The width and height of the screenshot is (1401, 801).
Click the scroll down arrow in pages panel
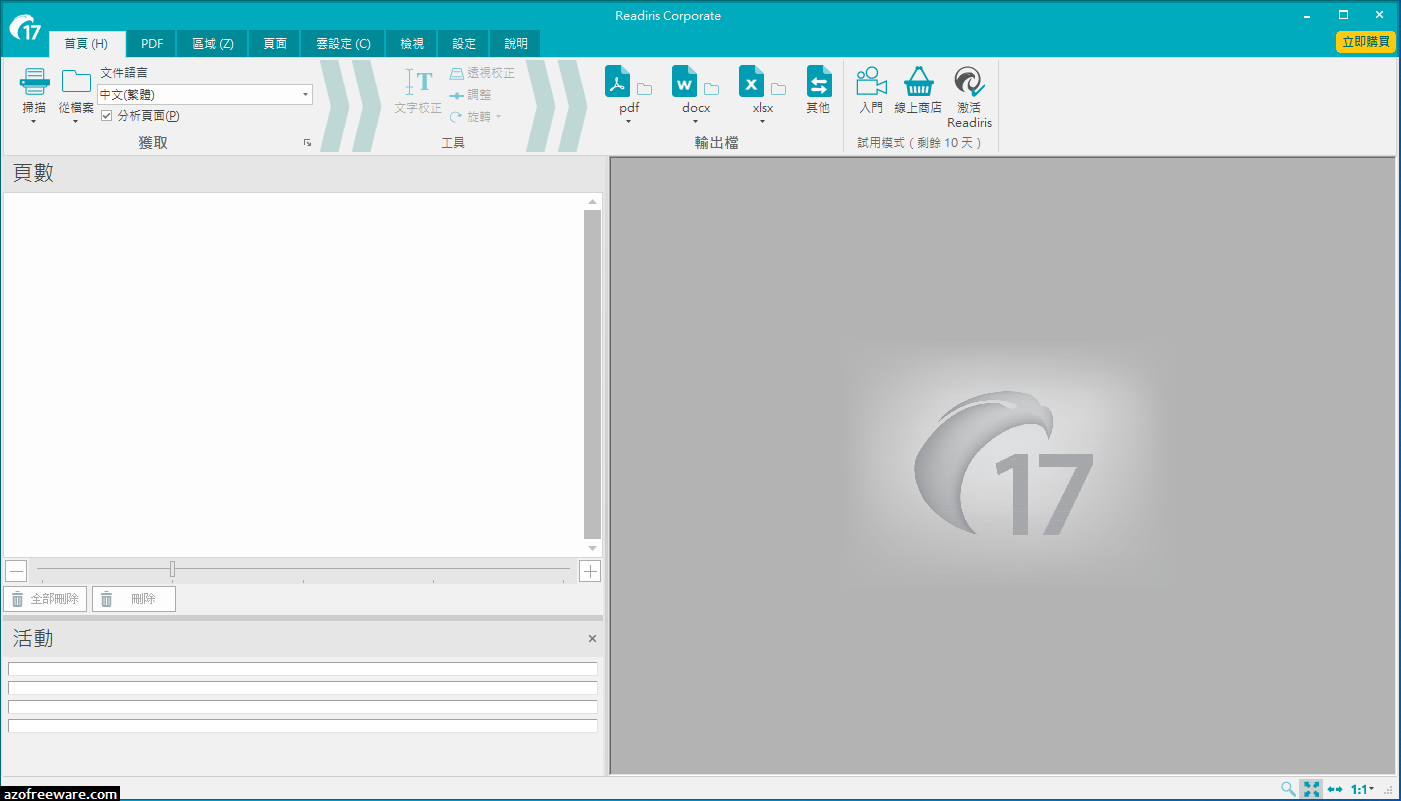(x=592, y=548)
